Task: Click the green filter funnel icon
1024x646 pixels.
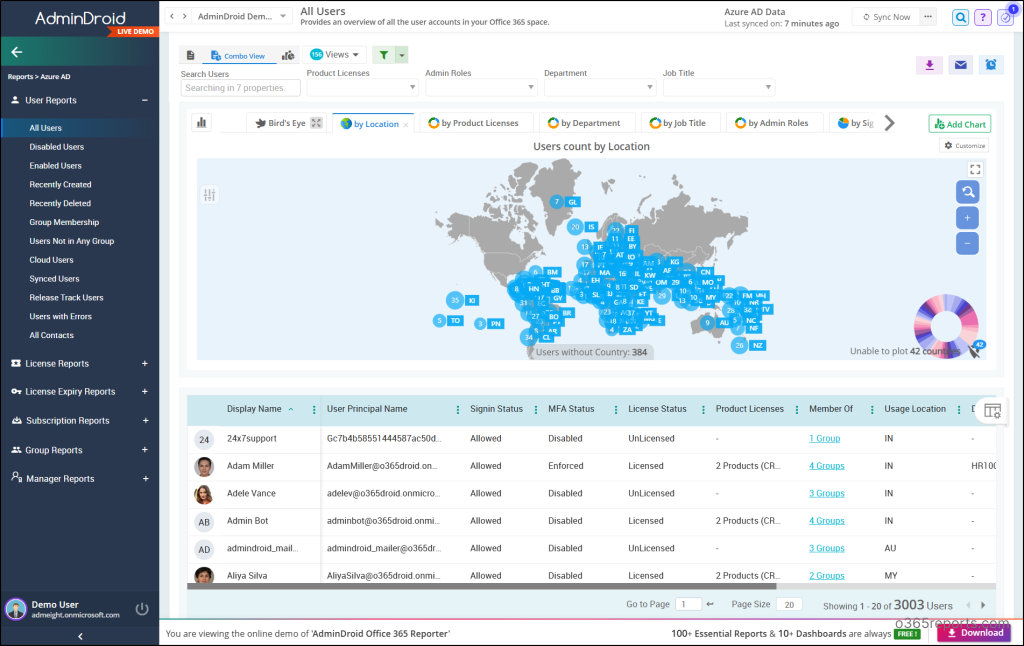Action: click(x=384, y=55)
